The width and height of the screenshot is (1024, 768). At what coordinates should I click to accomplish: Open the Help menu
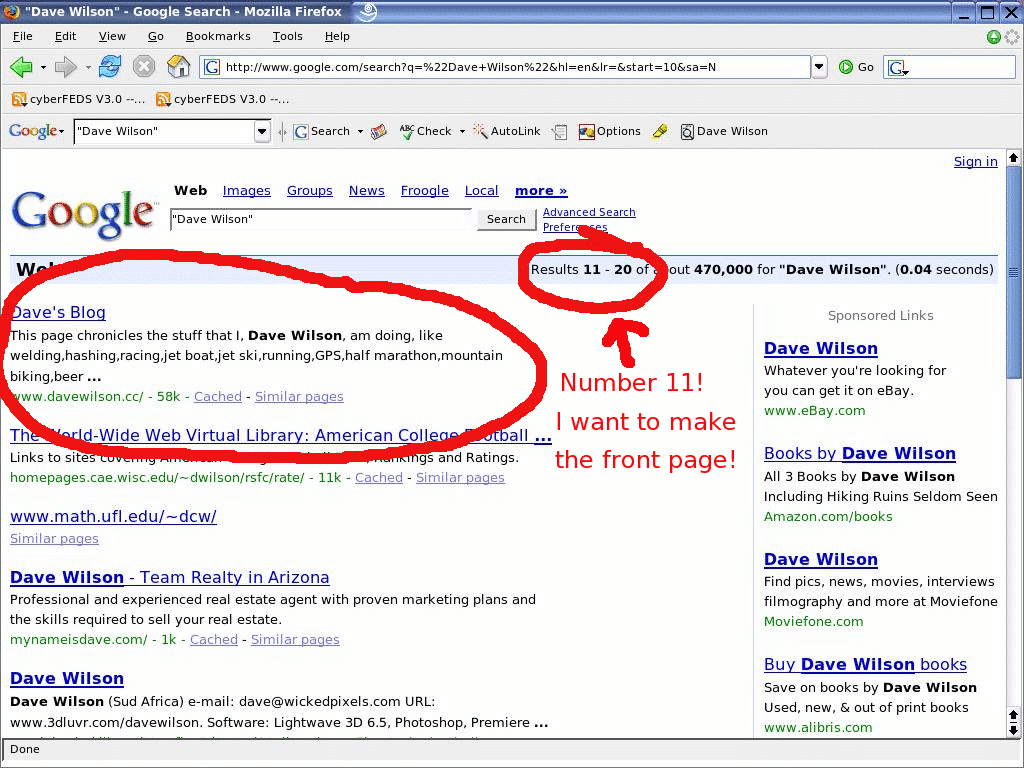click(x=337, y=37)
